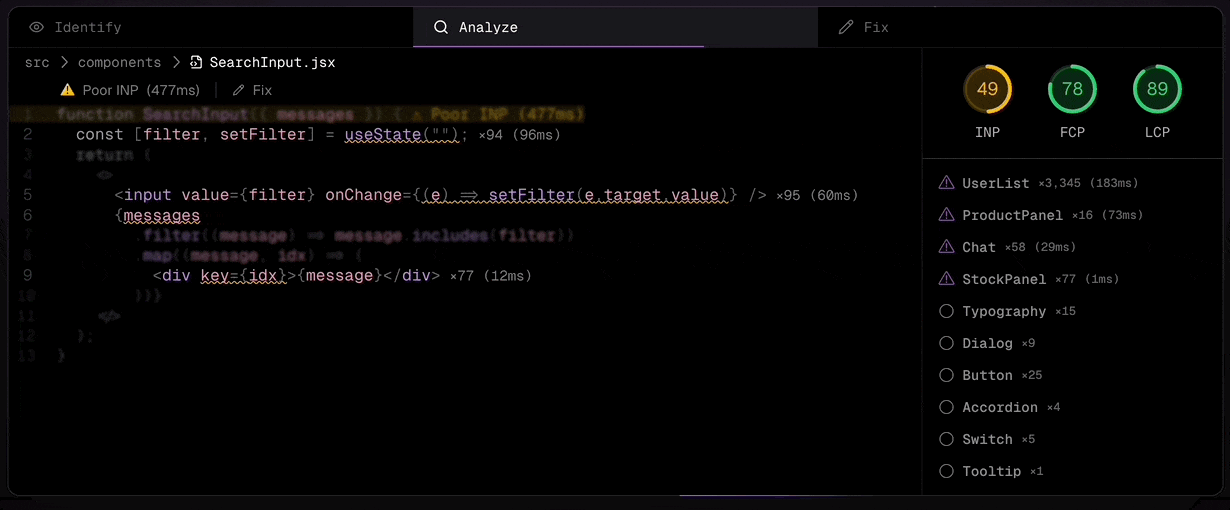
Task: Select the Typography circle indicator
Action: click(x=946, y=311)
